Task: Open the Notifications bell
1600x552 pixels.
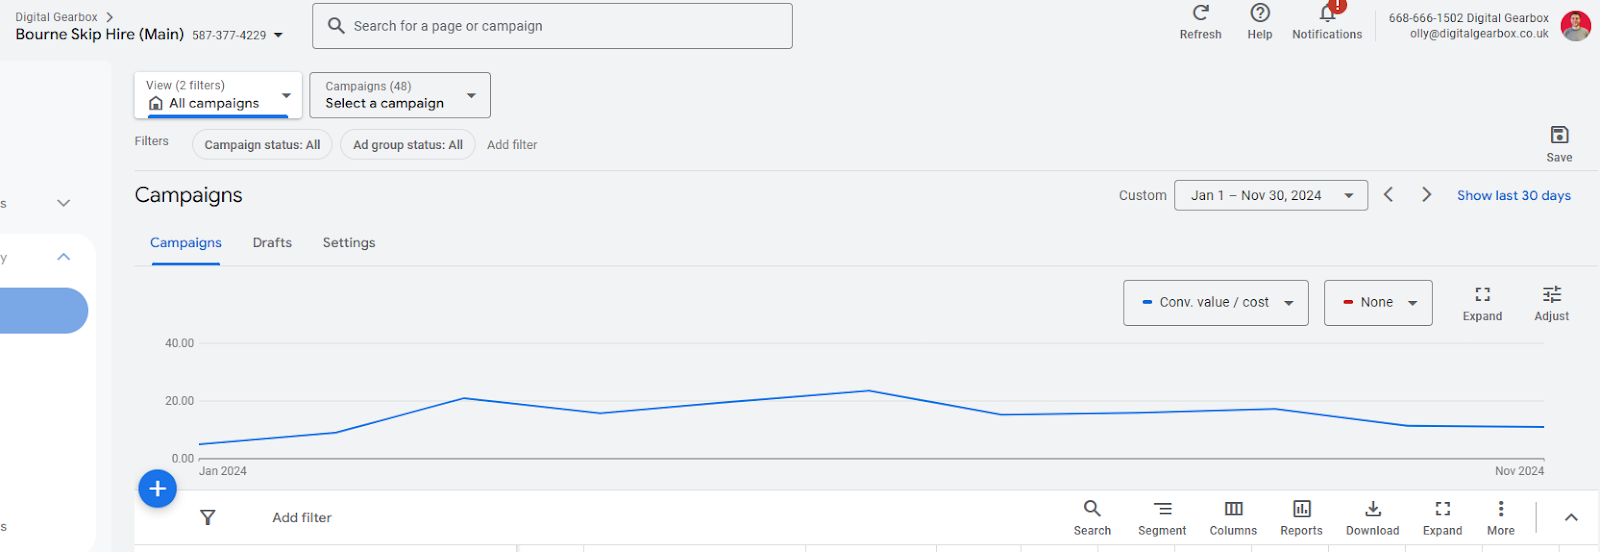Action: click(1327, 15)
